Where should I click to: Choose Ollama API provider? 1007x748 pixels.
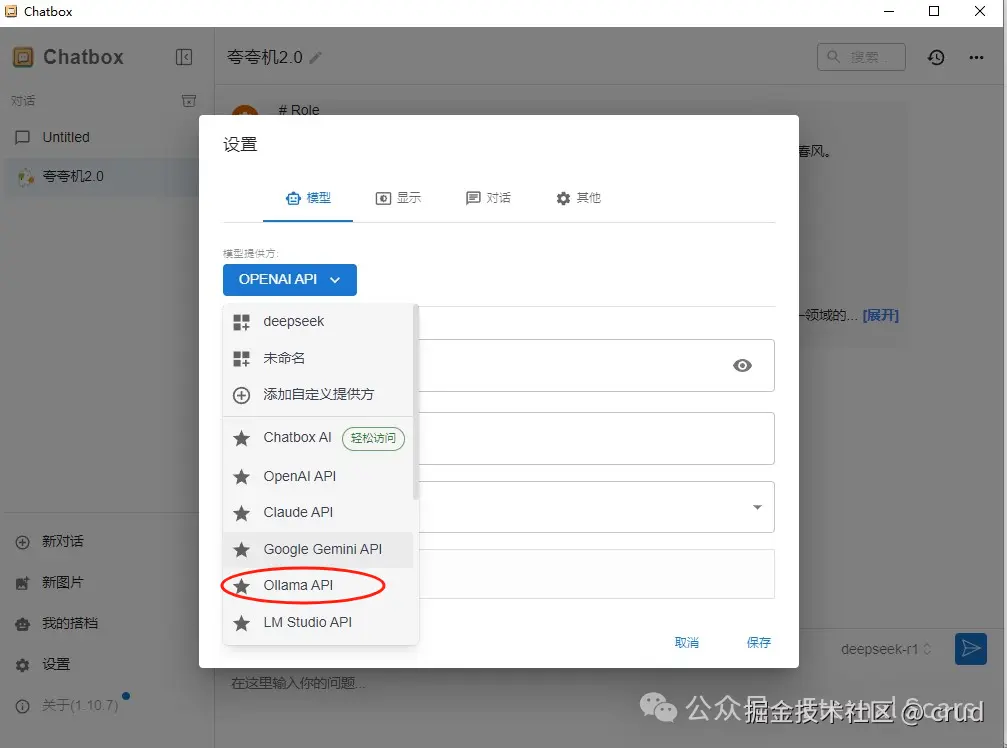pos(318,586)
